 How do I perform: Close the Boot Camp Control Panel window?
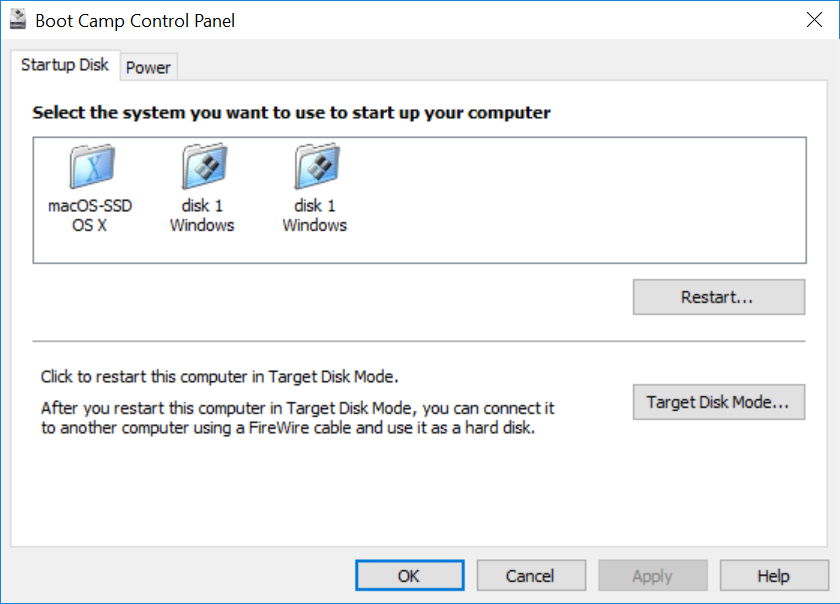[x=813, y=20]
